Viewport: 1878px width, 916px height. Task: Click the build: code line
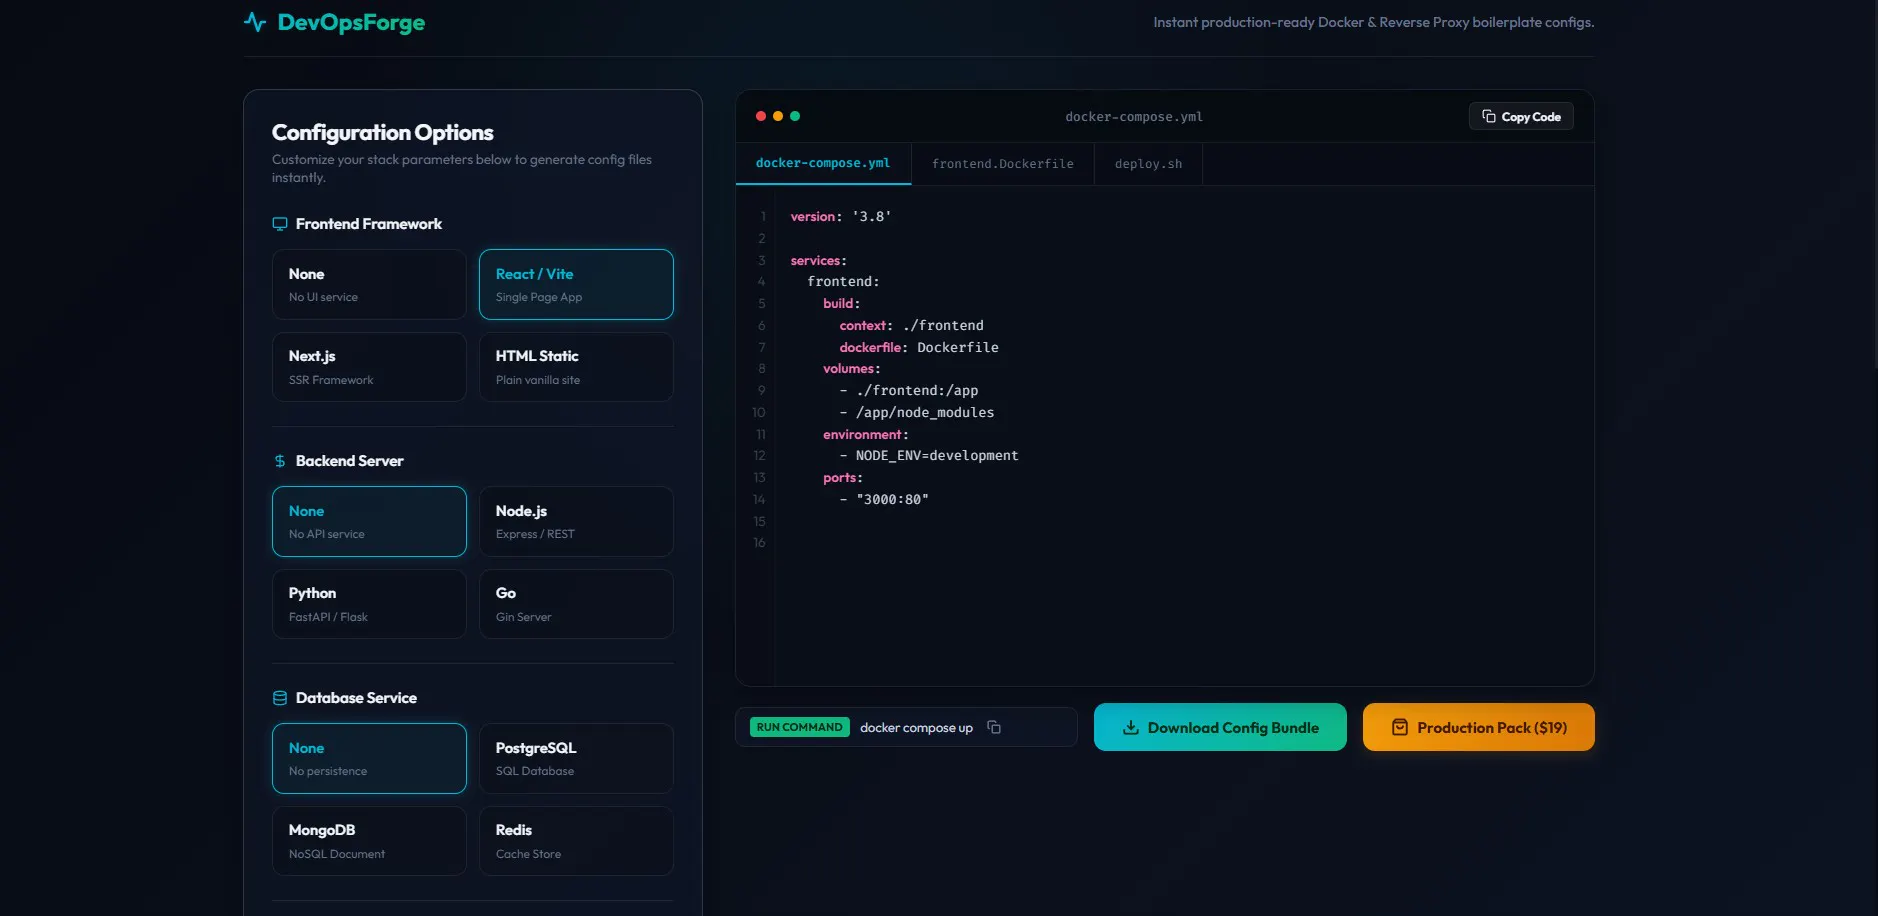click(841, 304)
